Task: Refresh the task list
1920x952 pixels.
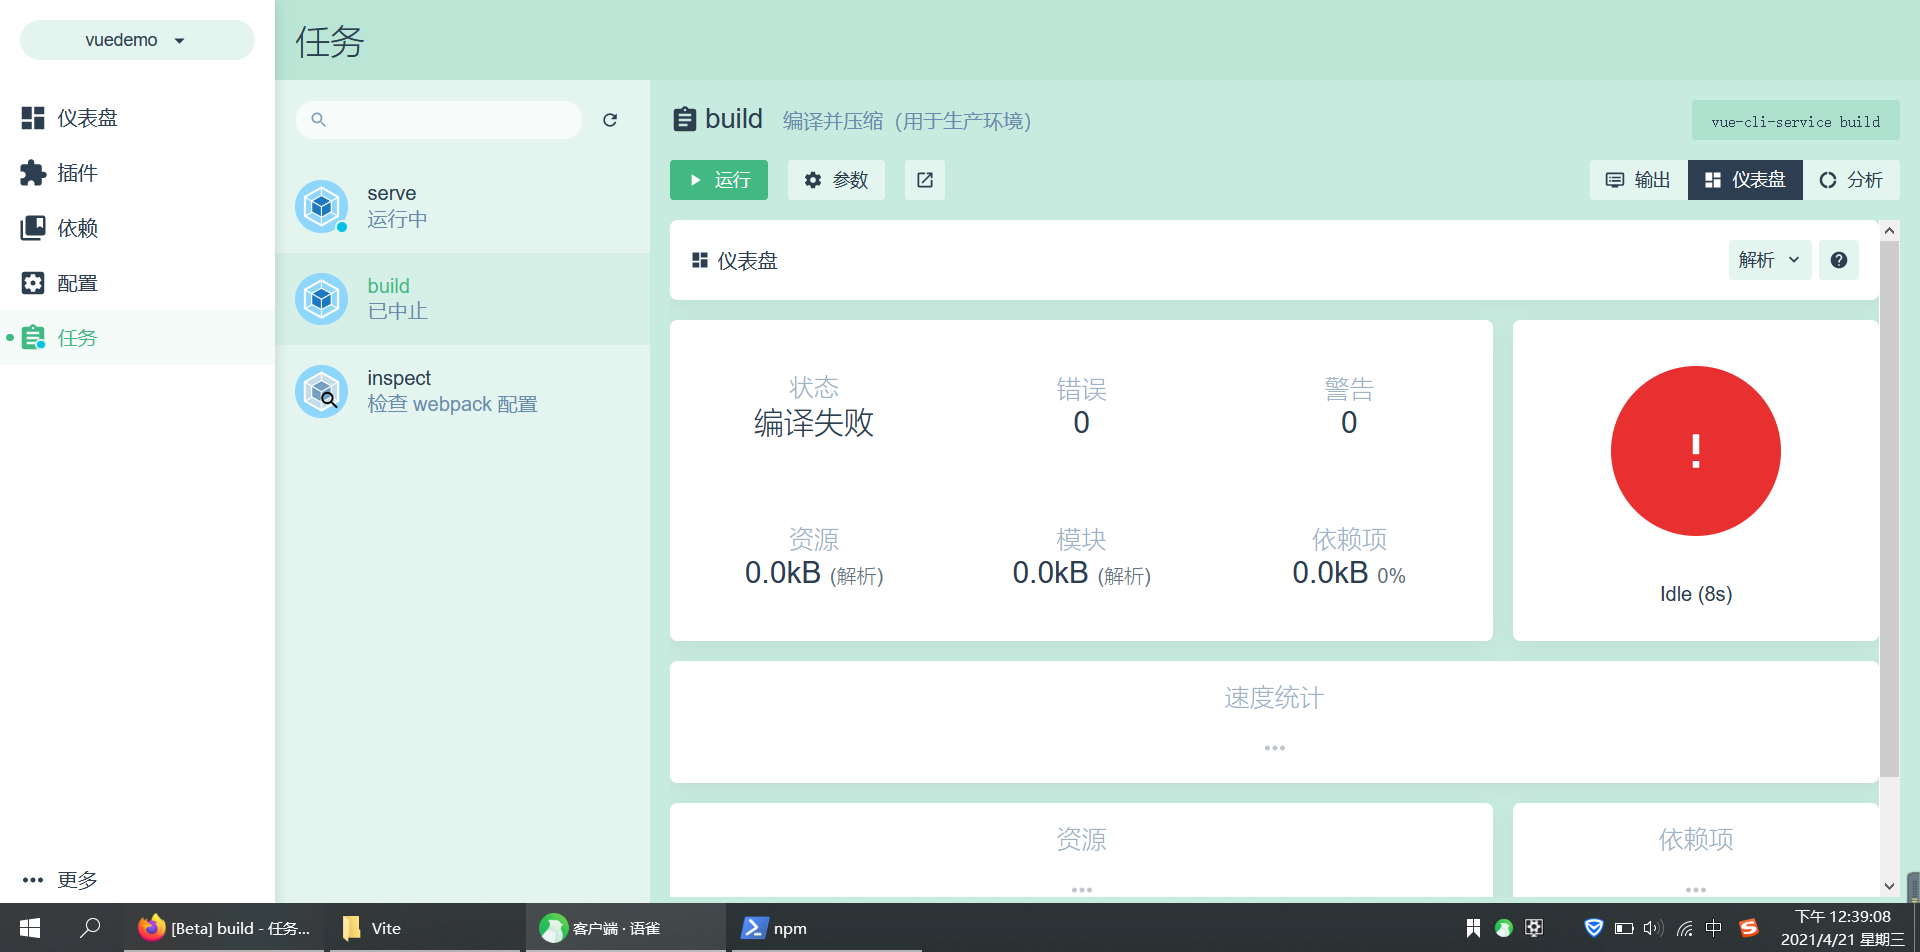Action: pos(610,120)
